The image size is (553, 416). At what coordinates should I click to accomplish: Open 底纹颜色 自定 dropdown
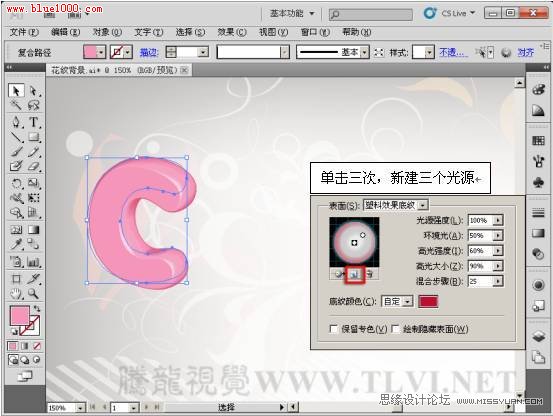(x=397, y=301)
